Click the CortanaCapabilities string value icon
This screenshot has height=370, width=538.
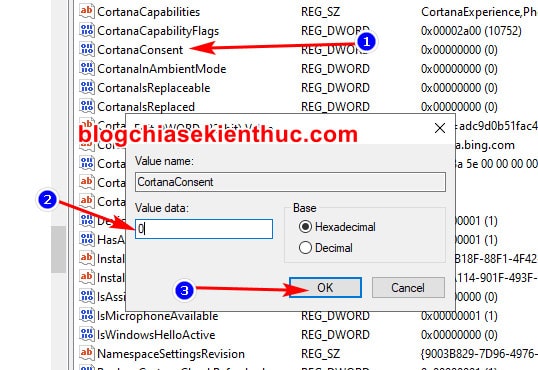click(86, 11)
